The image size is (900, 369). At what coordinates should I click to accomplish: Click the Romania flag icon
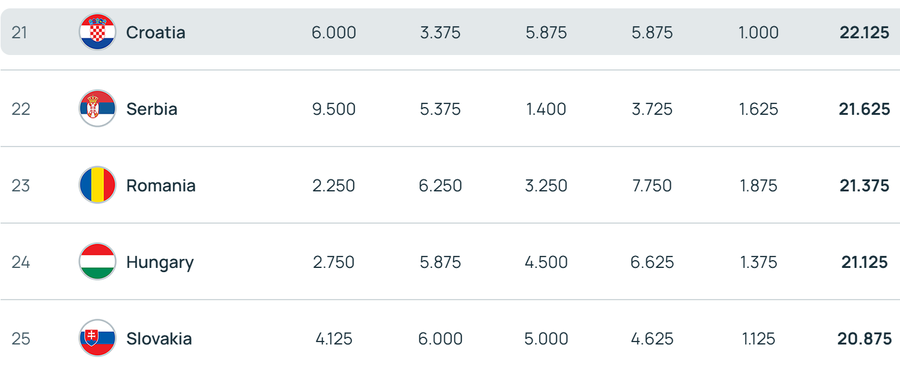[98, 185]
